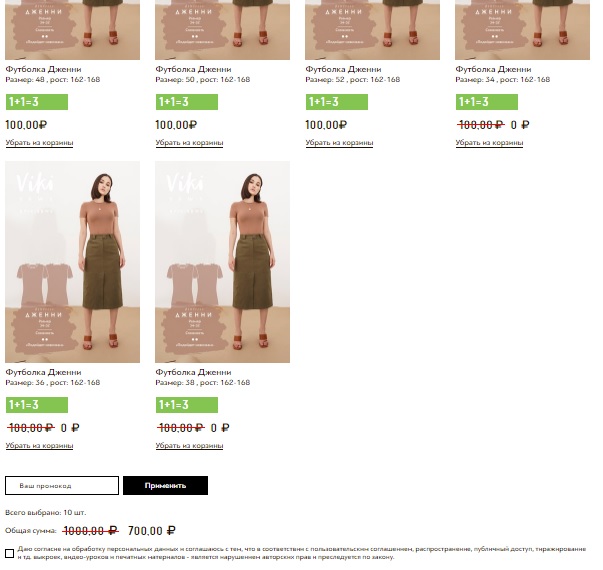Click the 1+1=3 badge on size 48 item
This screenshot has height=570, width=603.
coord(37,102)
